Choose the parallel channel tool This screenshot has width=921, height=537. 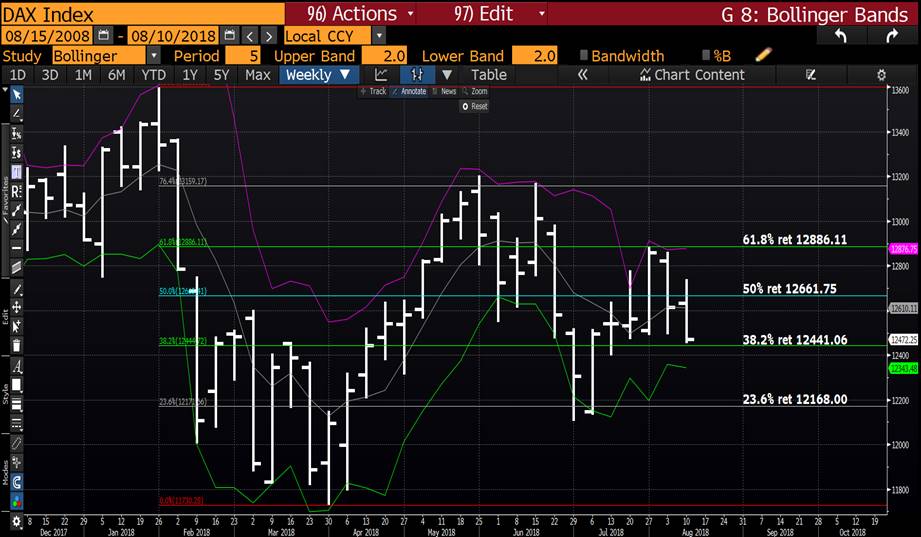[x=16, y=268]
